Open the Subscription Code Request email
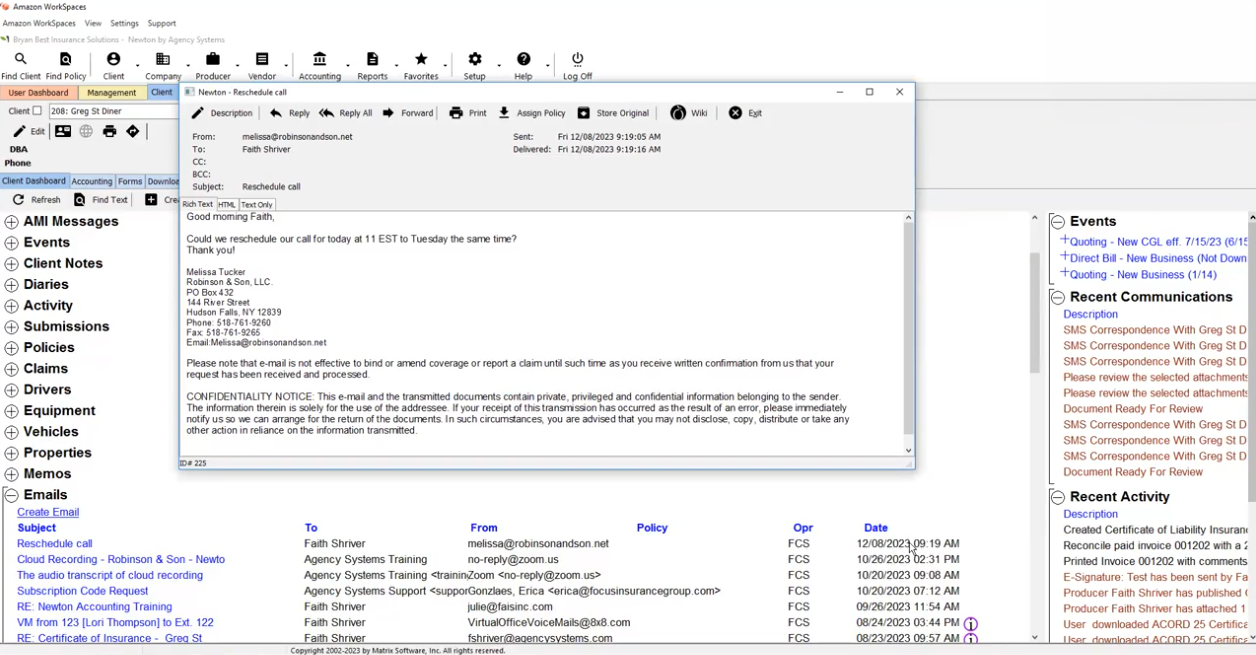1256x655 pixels. pos(82,591)
